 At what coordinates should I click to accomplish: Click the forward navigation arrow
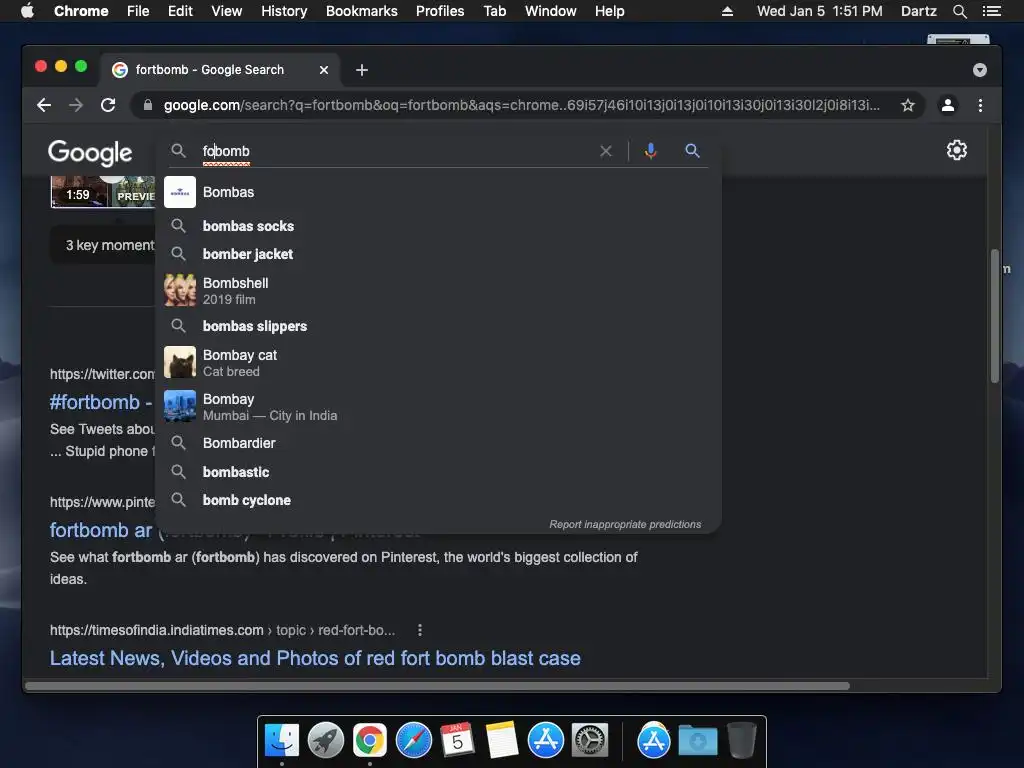[x=76, y=105]
